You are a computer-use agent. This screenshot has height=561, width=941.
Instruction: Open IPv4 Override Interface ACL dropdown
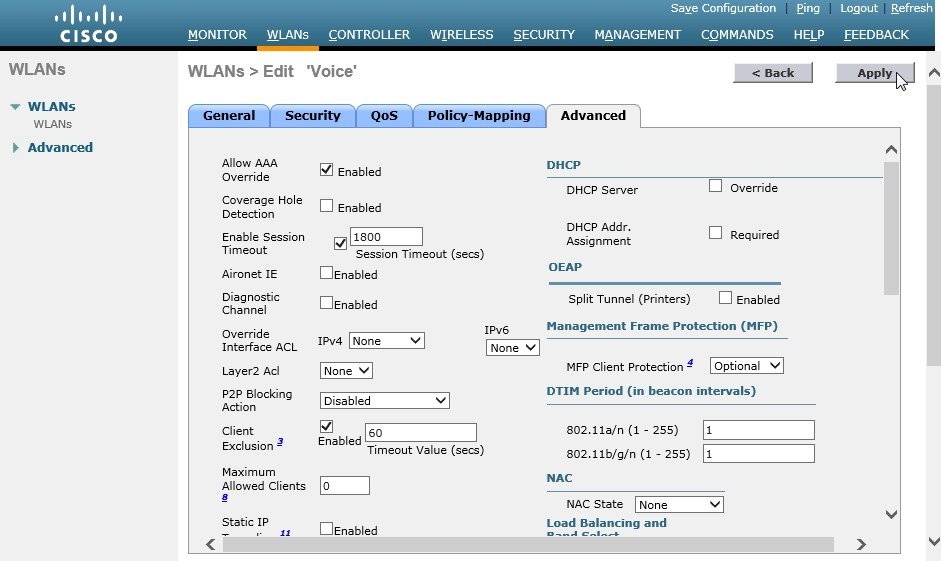tap(386, 341)
